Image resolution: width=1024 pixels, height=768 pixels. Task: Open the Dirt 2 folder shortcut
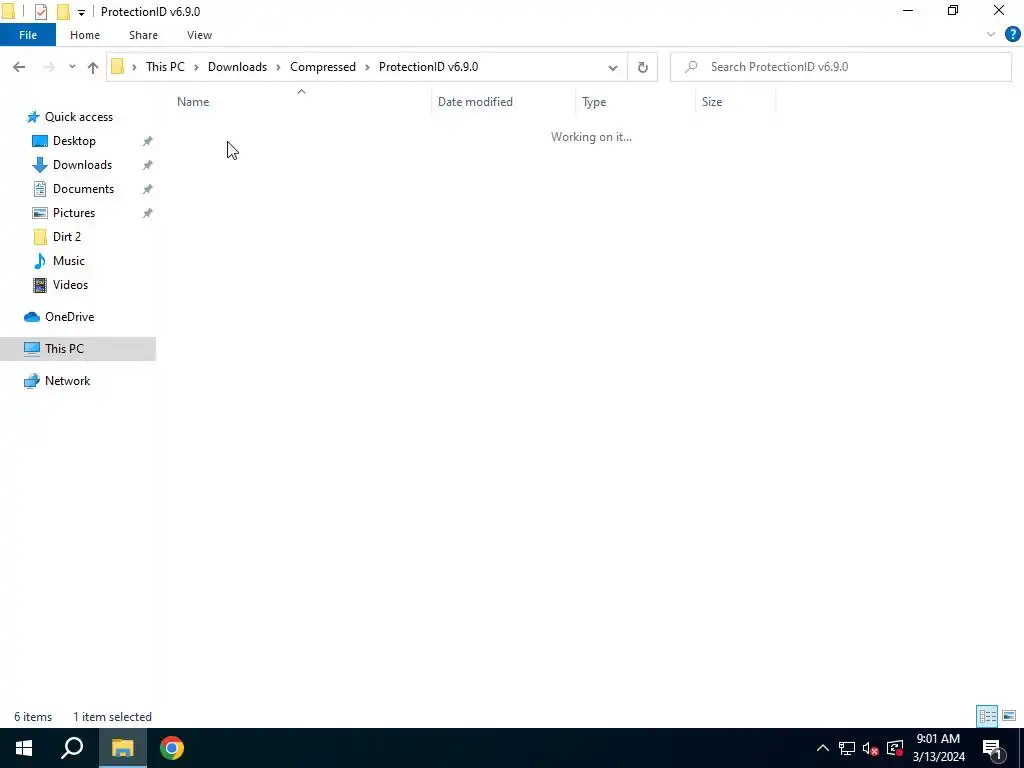67,236
